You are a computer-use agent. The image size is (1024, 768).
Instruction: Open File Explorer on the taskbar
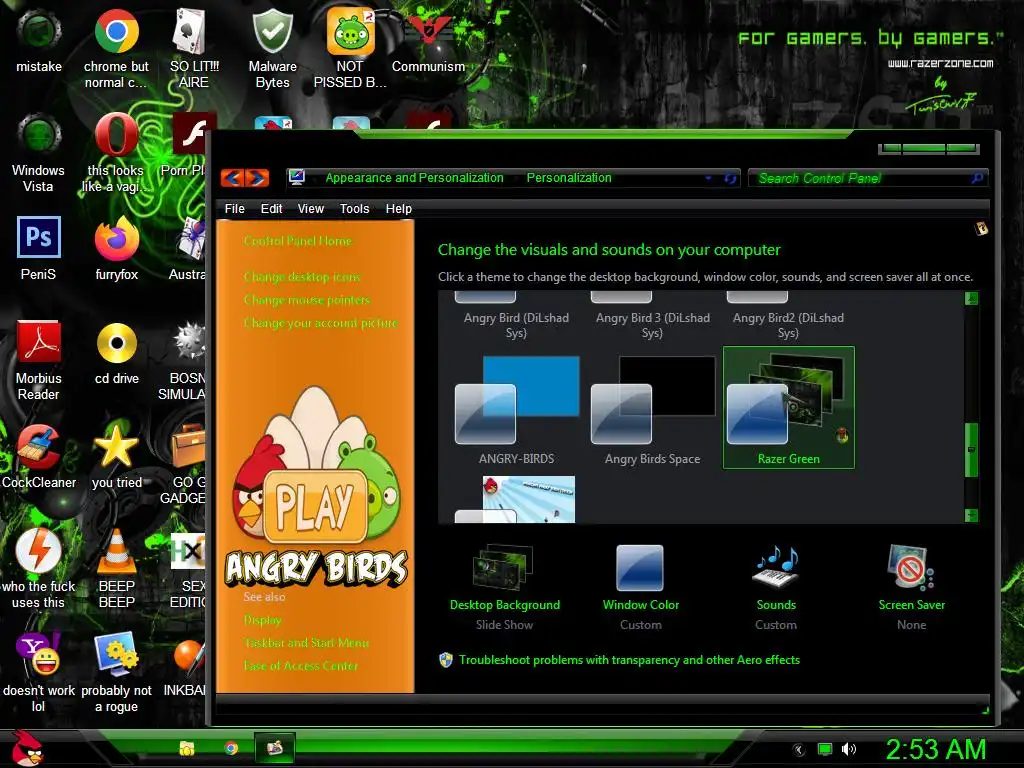(x=187, y=748)
